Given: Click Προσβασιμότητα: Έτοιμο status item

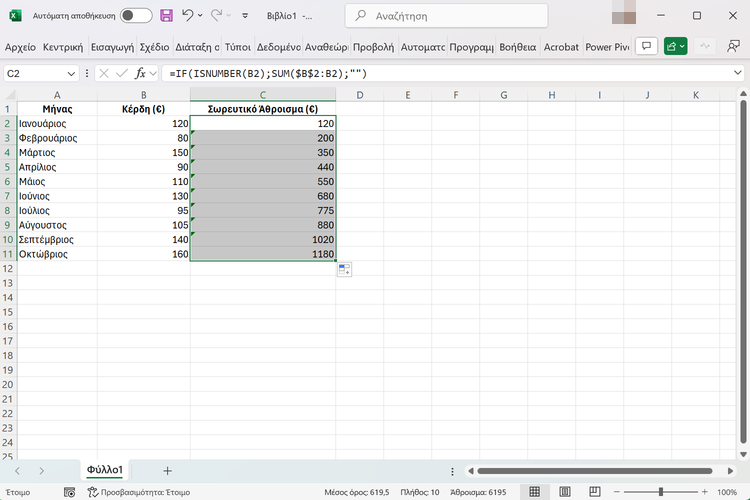Looking at the screenshot, I should (139, 492).
